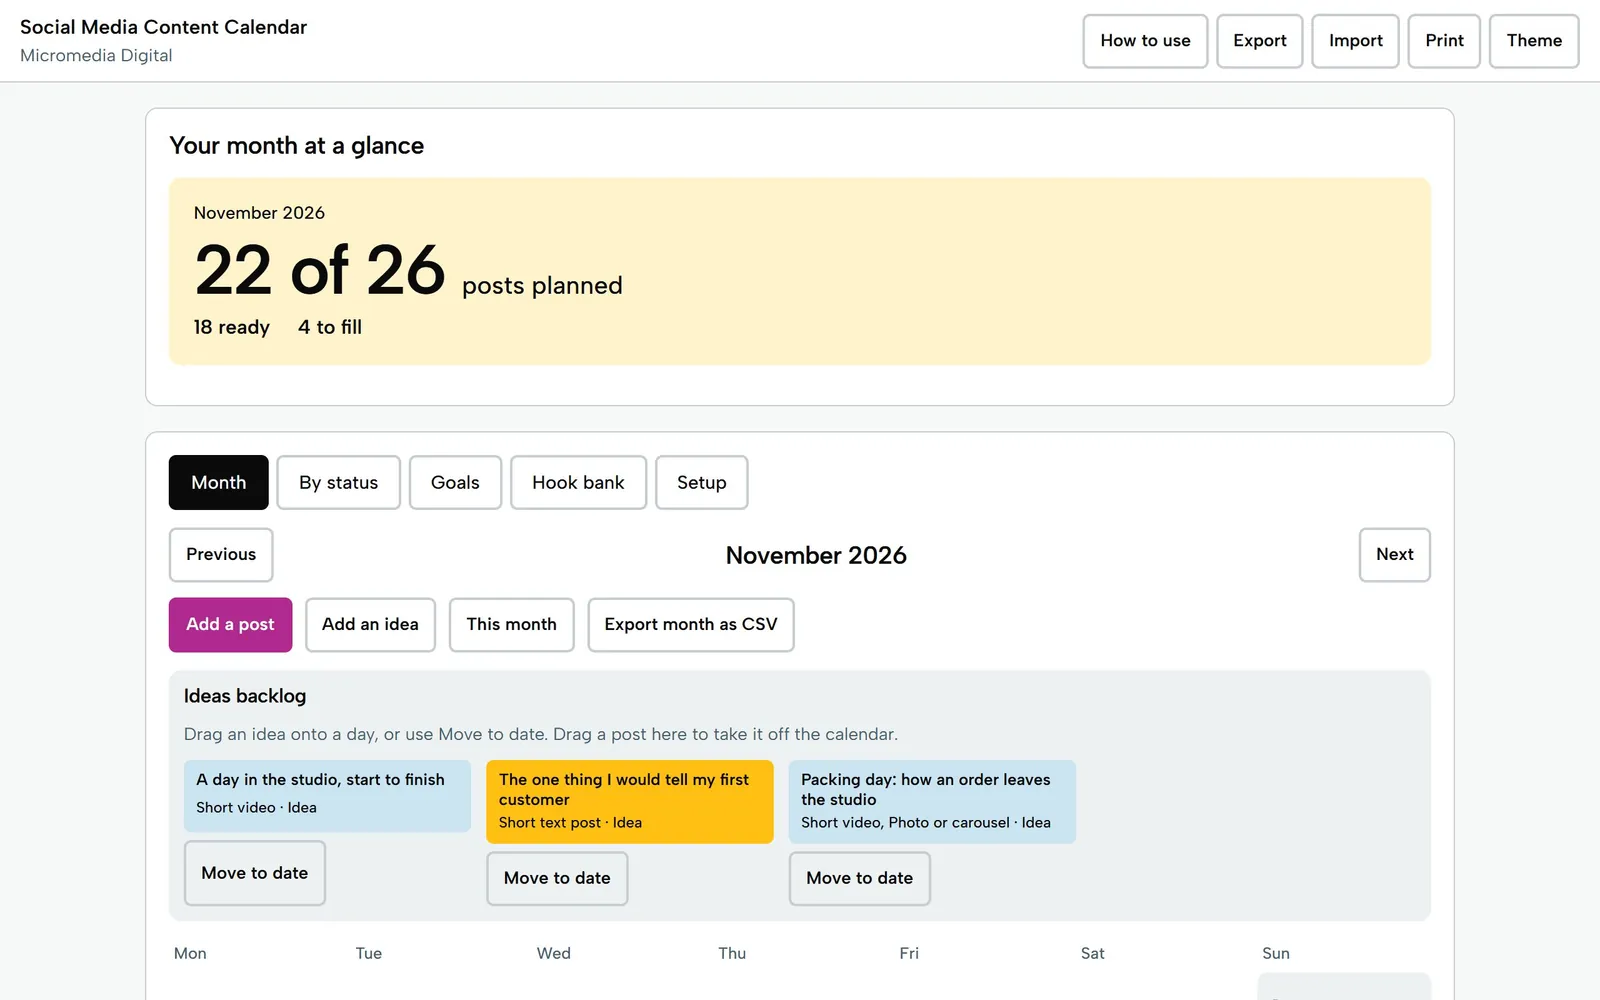Click the 'Wed' column header

[x=554, y=953]
